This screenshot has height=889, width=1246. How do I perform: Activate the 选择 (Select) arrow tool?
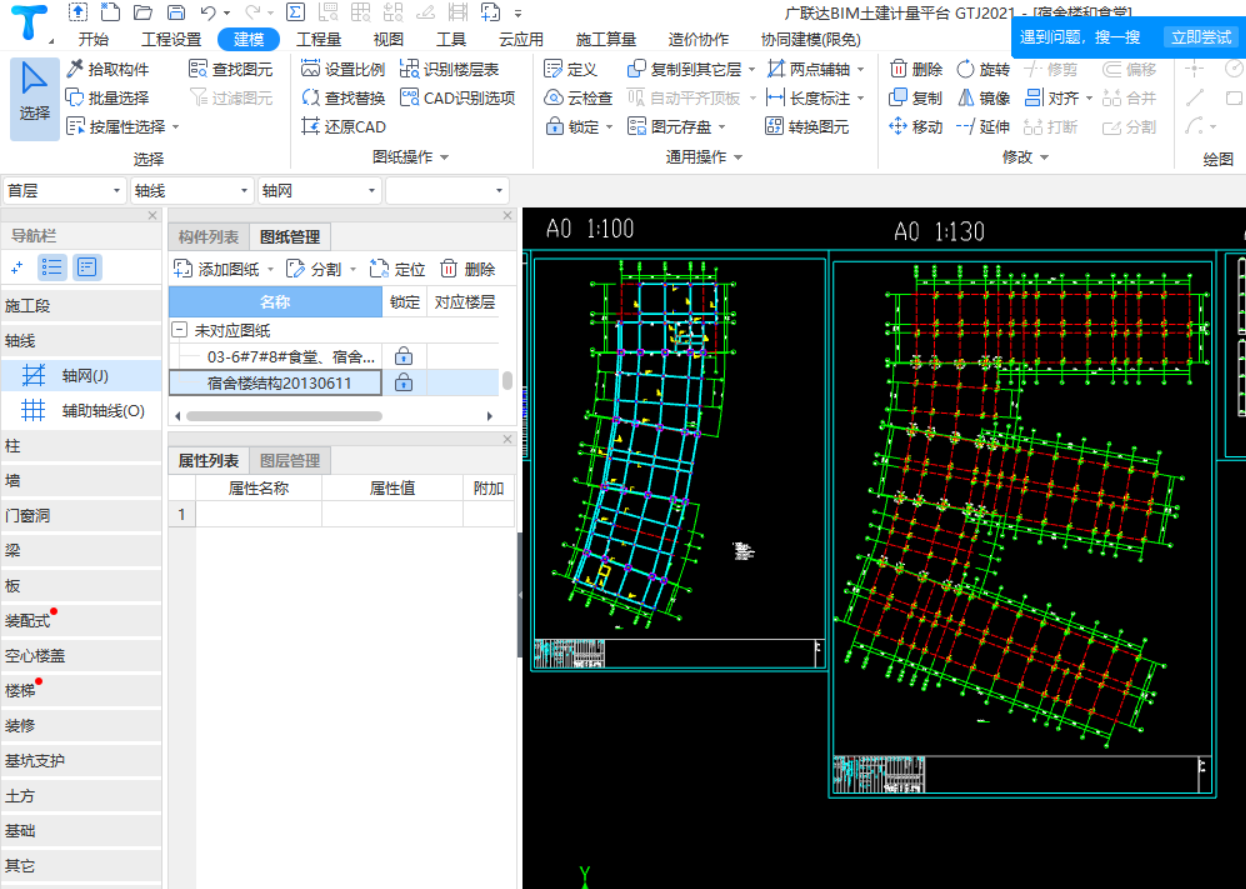(35, 98)
